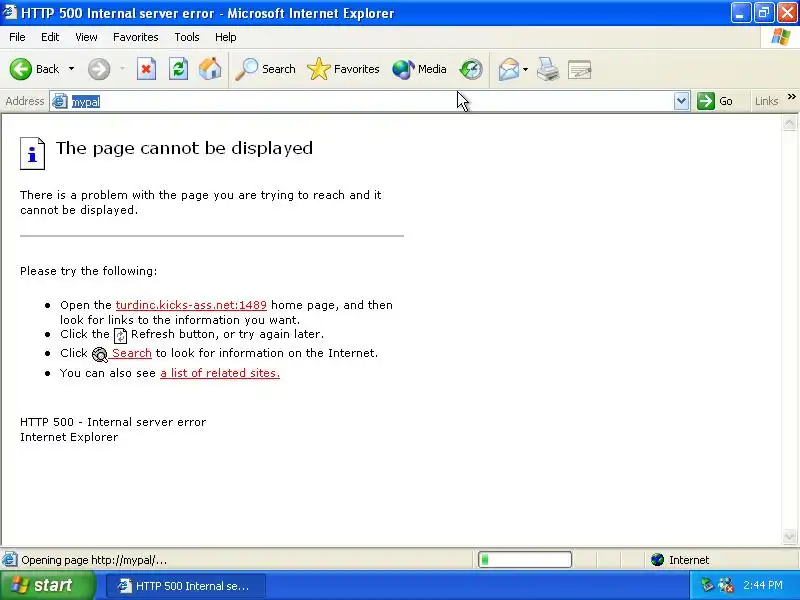Open the Search pane from toolbar
Image resolution: width=800 pixels, height=600 pixels.
(x=265, y=69)
